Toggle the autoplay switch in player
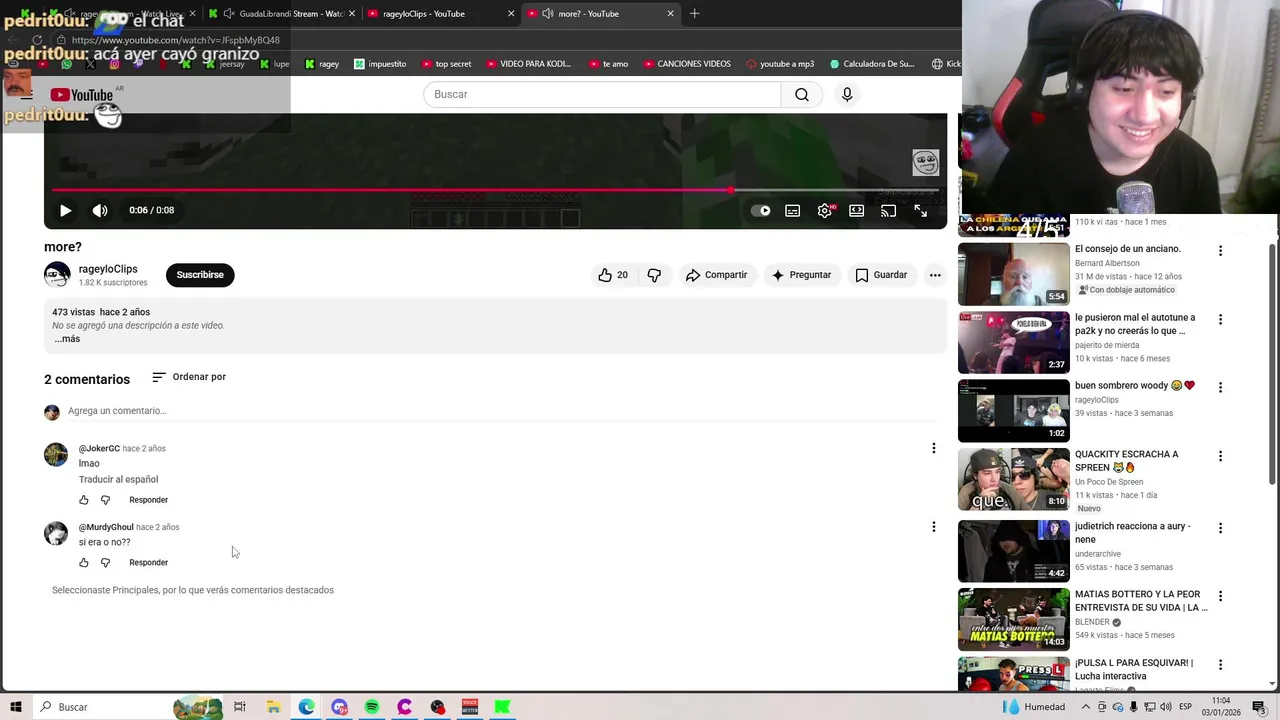The width and height of the screenshot is (1280, 720). [x=761, y=211]
